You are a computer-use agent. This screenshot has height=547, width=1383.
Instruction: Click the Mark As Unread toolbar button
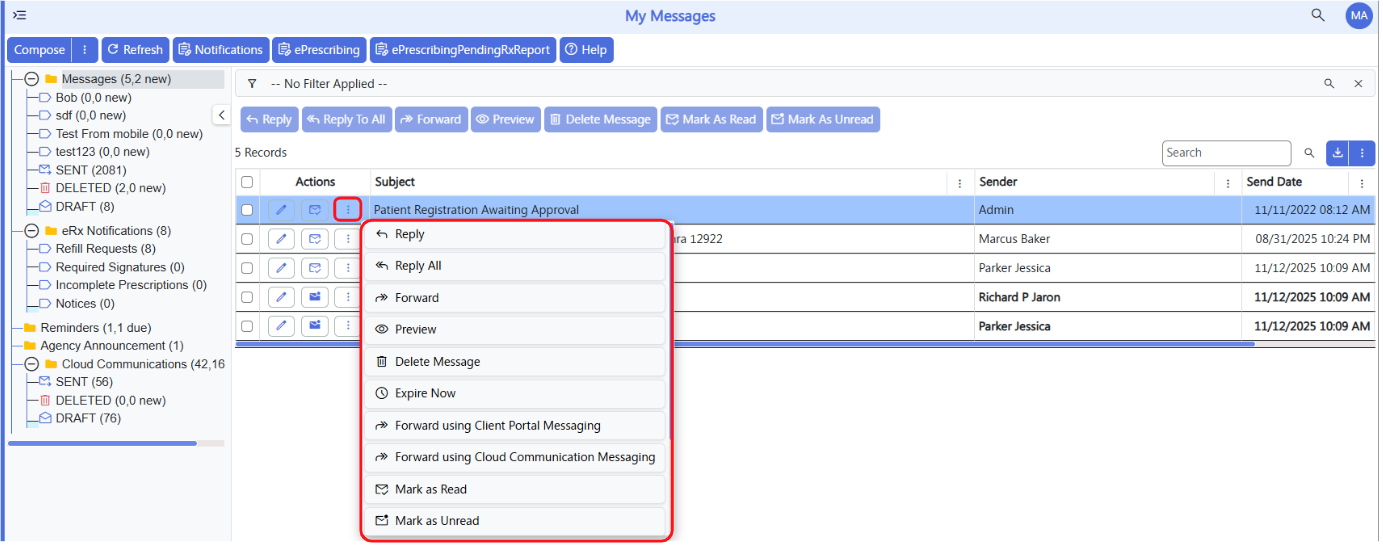coord(823,120)
